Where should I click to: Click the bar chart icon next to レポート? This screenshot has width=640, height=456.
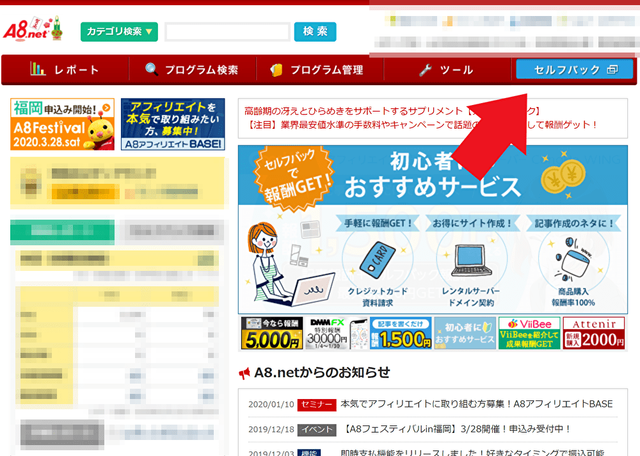[38, 69]
